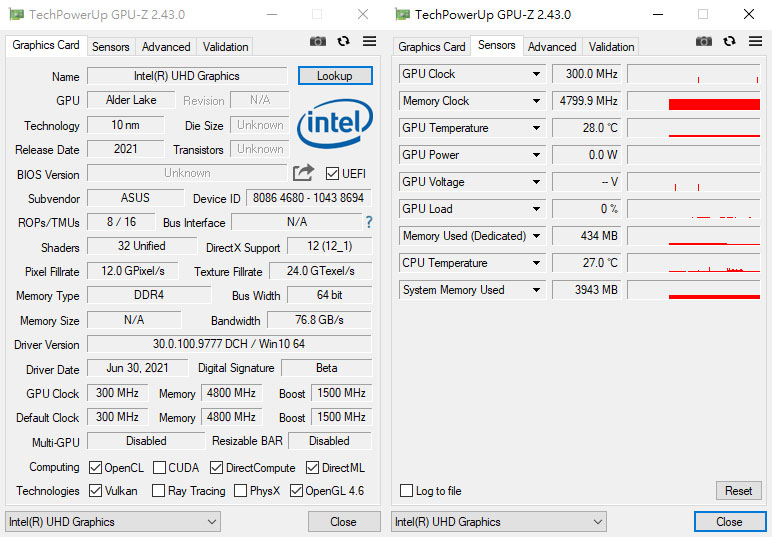Open hamburger menu in right GPU-Z window
Image resolution: width=772 pixels, height=537 pixels.
pyautogui.click(x=755, y=41)
